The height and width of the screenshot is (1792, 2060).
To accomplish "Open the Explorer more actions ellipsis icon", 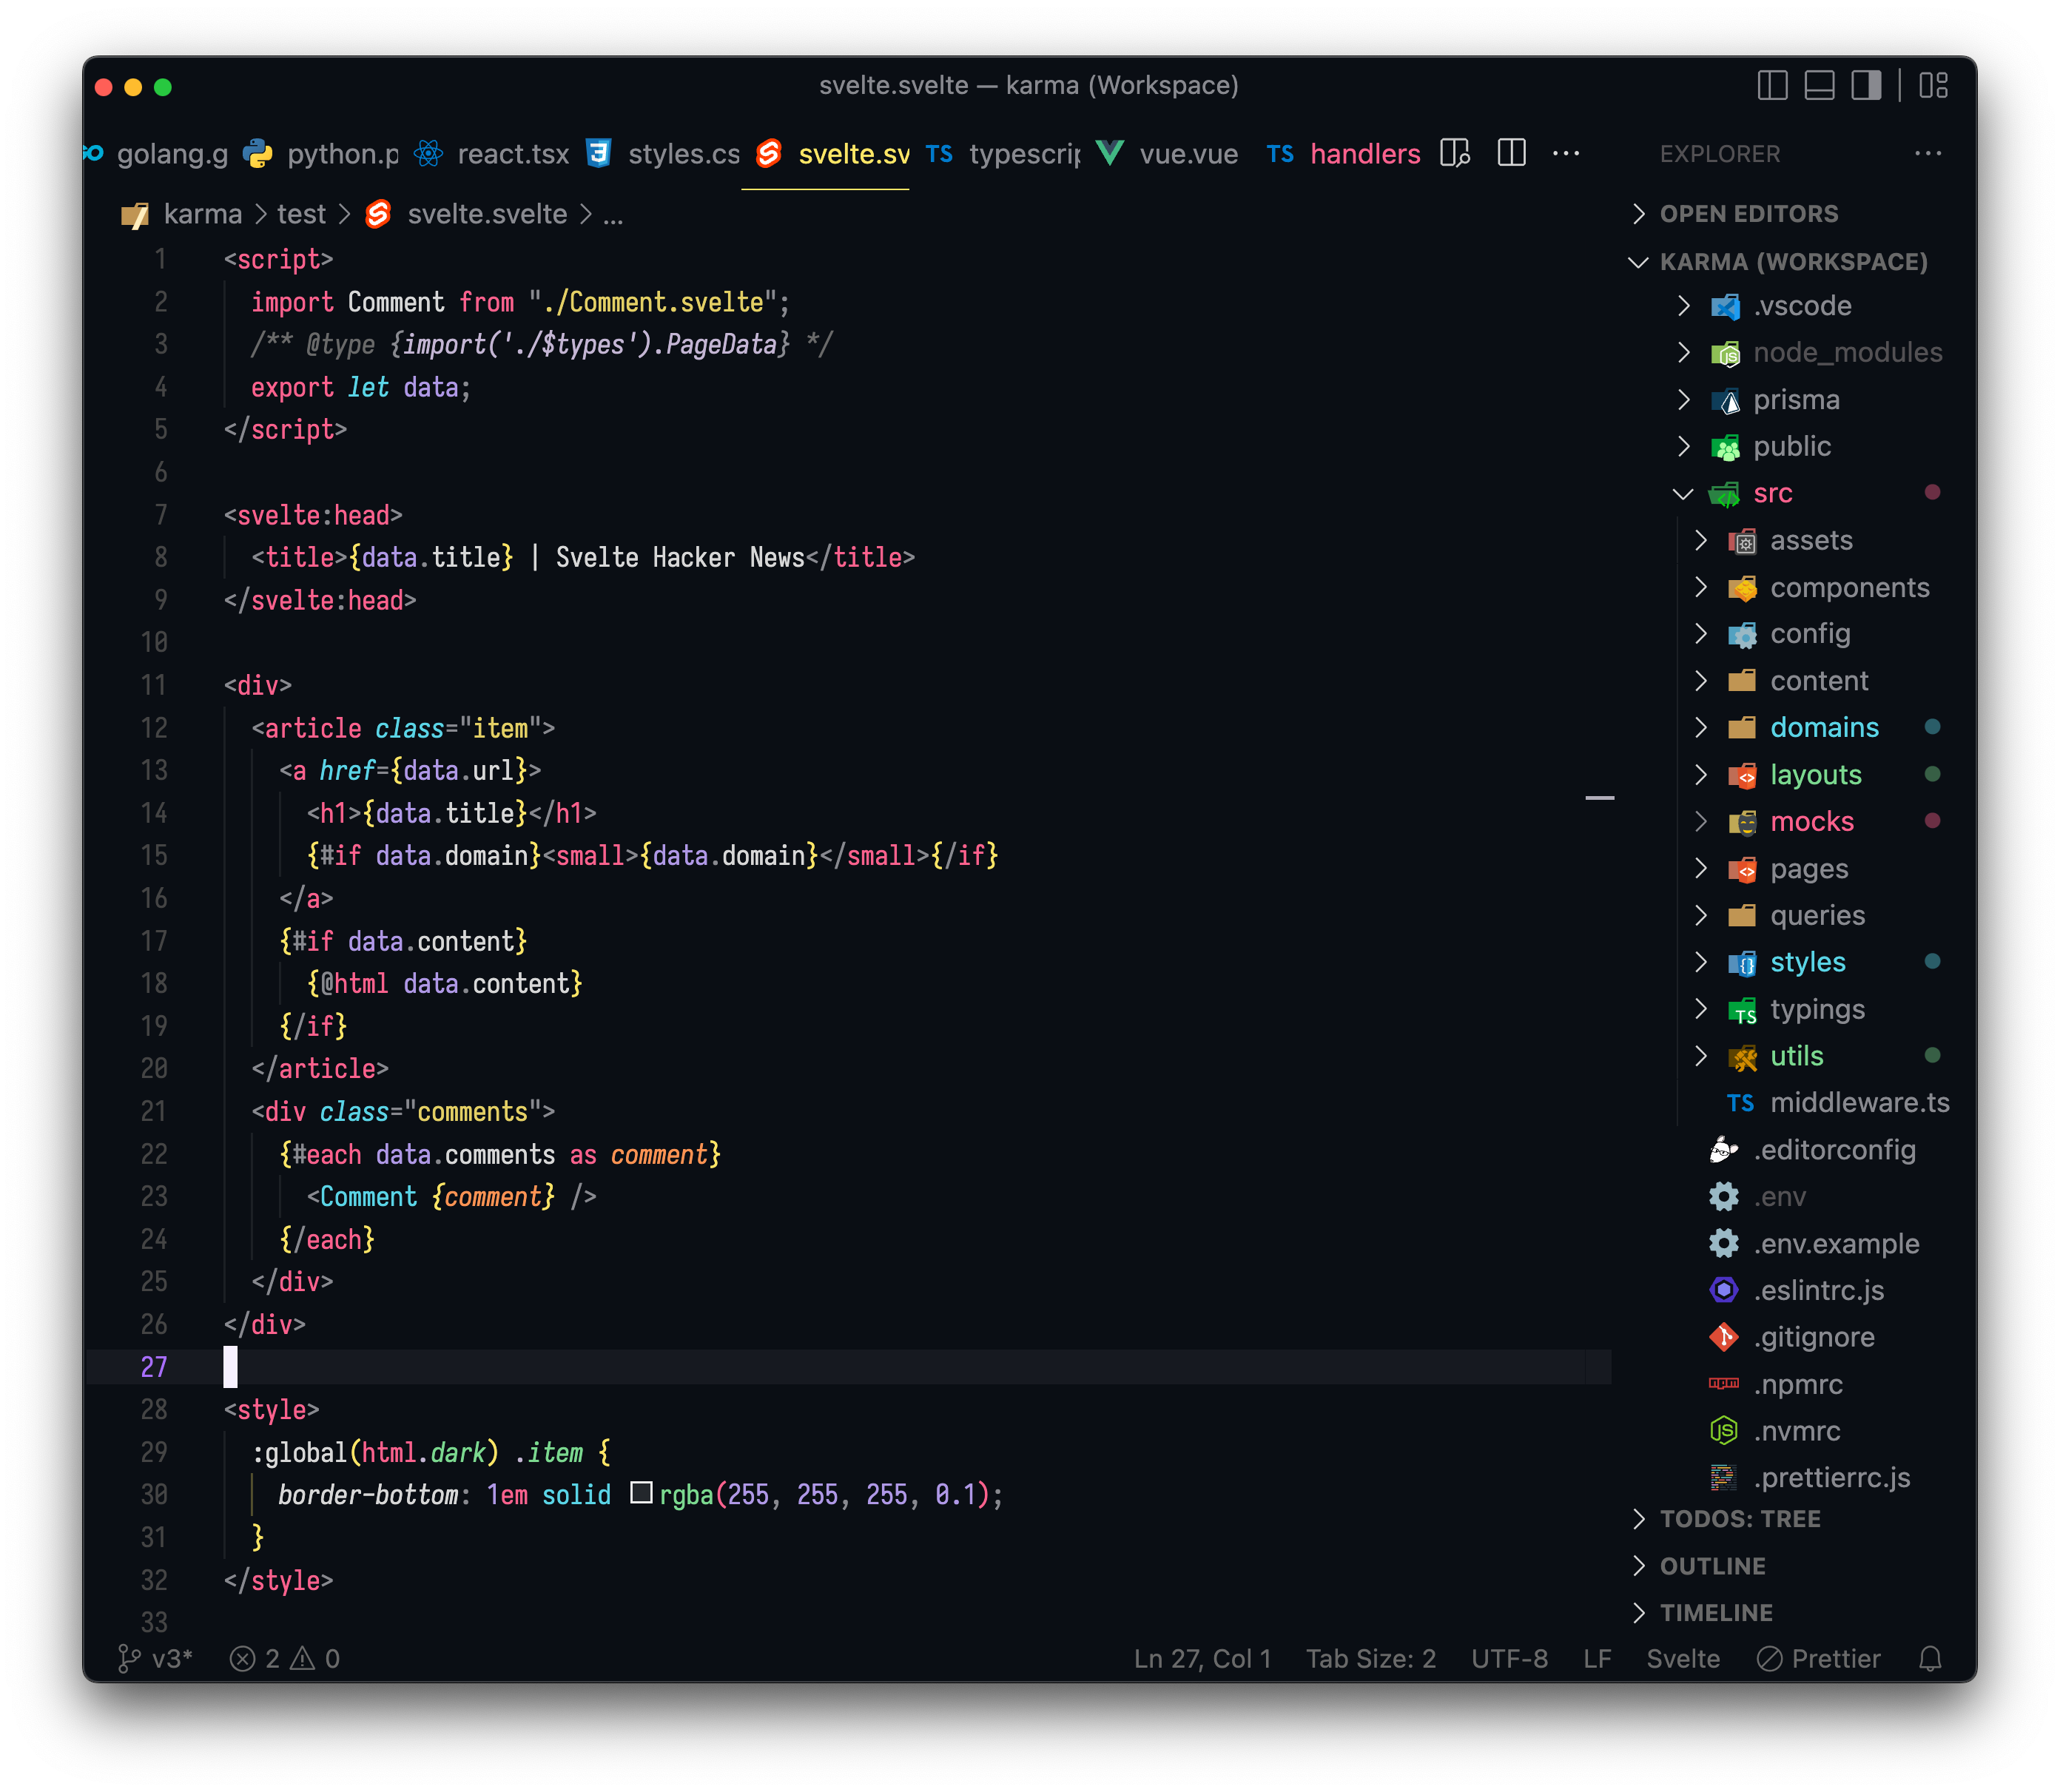I will [1928, 153].
